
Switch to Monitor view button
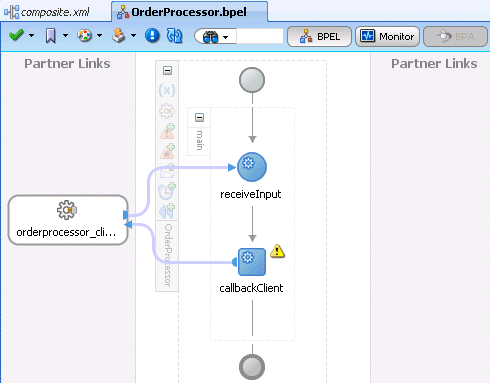(x=387, y=36)
